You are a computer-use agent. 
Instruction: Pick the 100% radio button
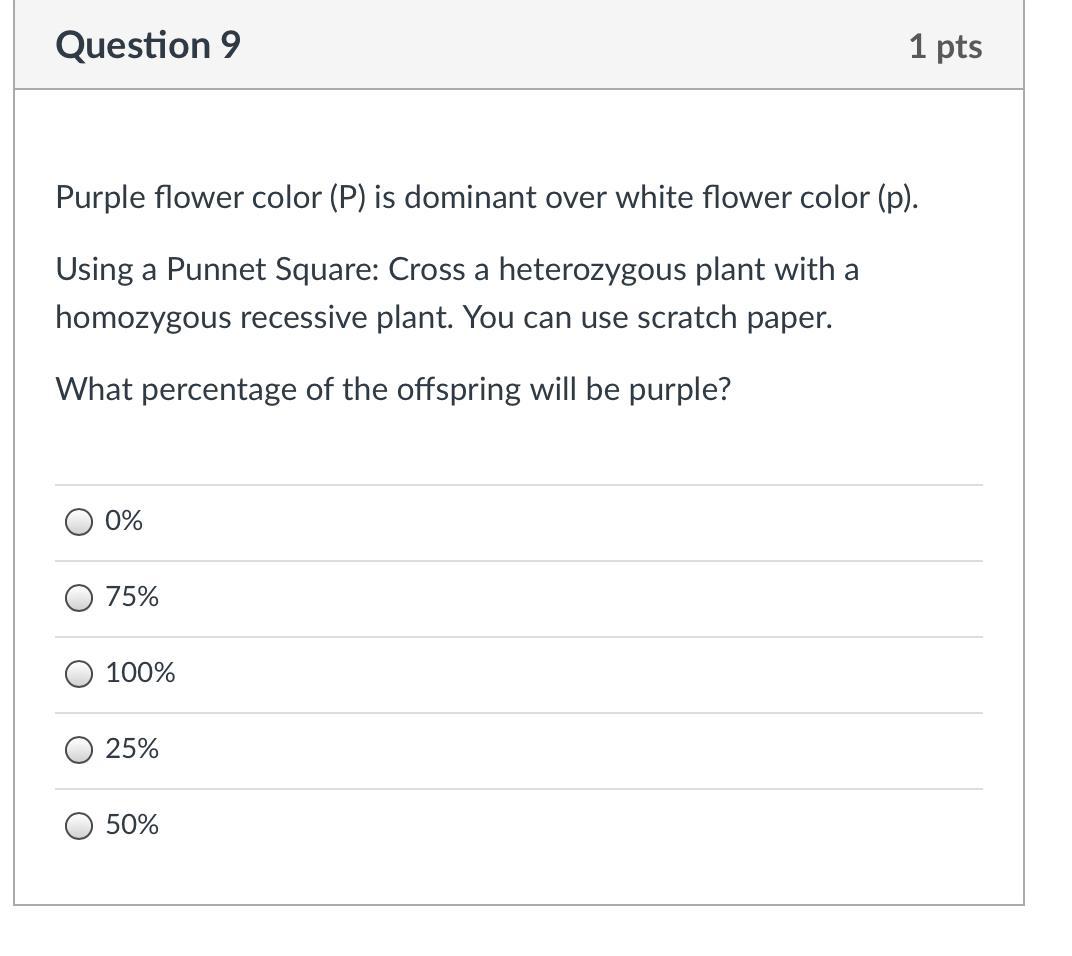coord(79,674)
